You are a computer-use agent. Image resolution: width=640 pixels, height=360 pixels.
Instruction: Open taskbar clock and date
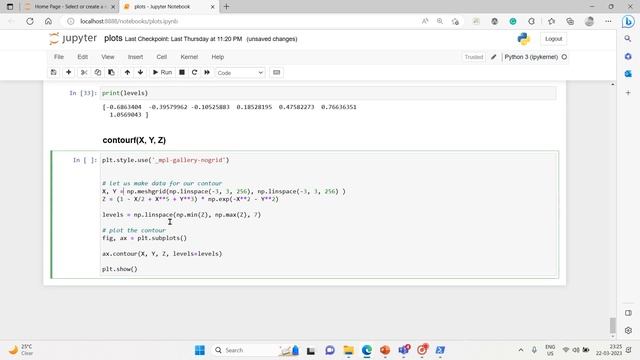click(609, 350)
